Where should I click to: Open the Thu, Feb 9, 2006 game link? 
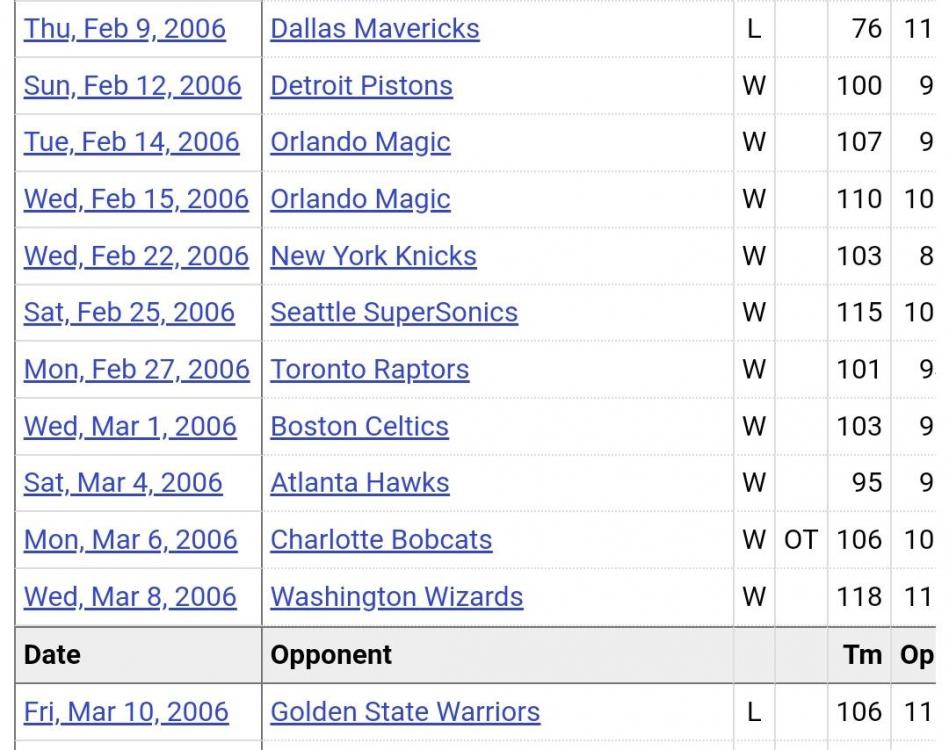[125, 28]
